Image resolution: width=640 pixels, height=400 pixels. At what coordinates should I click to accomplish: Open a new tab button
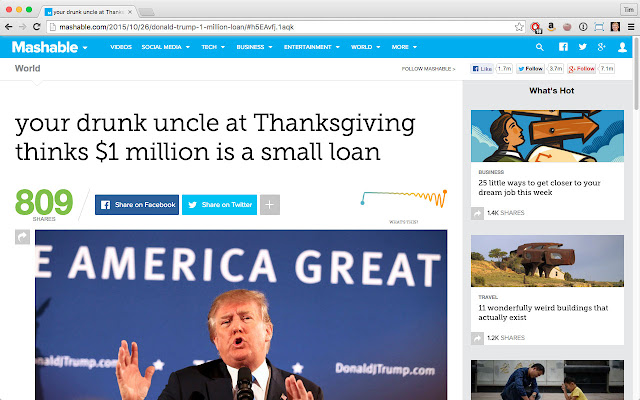[x=147, y=12]
